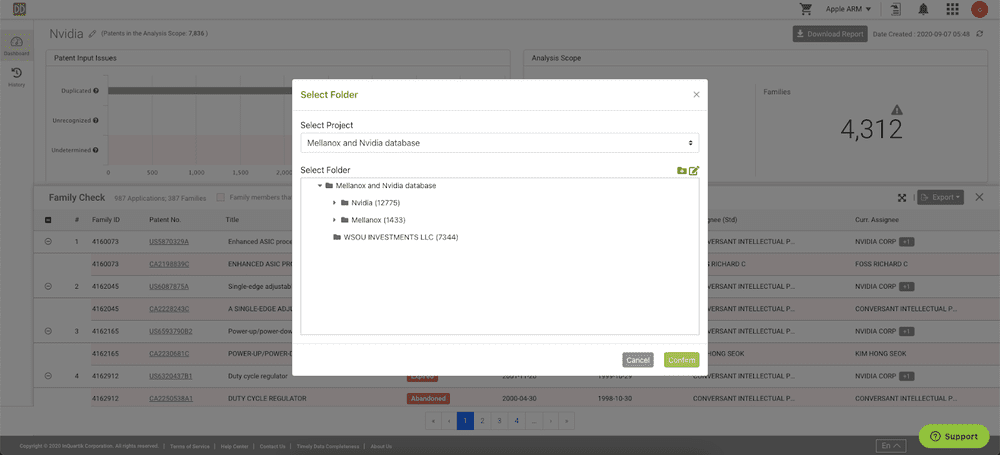The width and height of the screenshot is (1000, 455).
Task: Go to first page of results
Action: tap(434, 421)
